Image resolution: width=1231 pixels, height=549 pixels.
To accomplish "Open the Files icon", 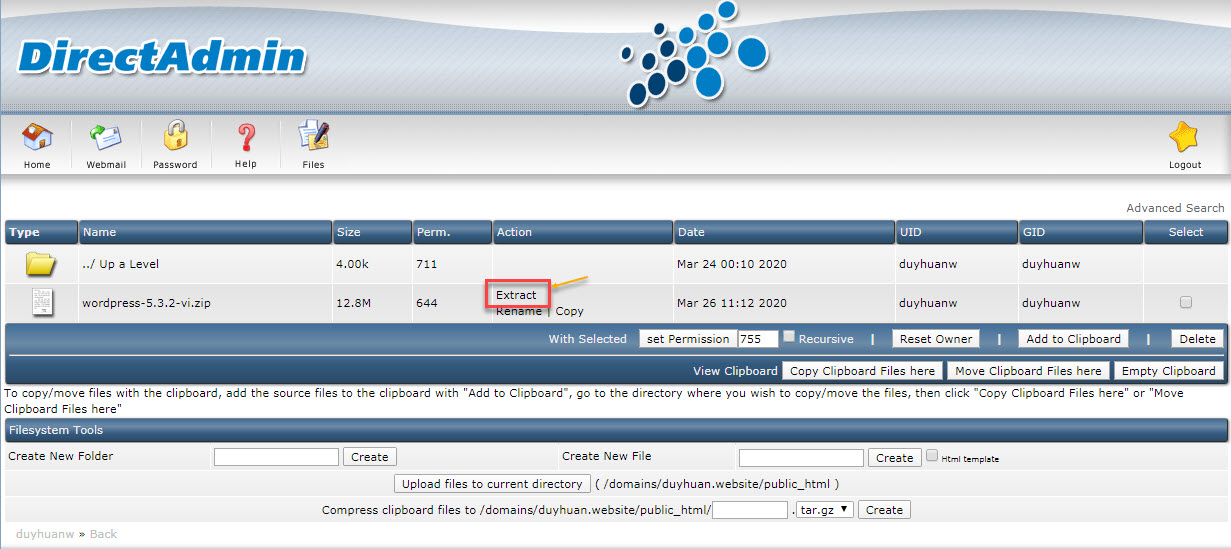I will (x=313, y=138).
